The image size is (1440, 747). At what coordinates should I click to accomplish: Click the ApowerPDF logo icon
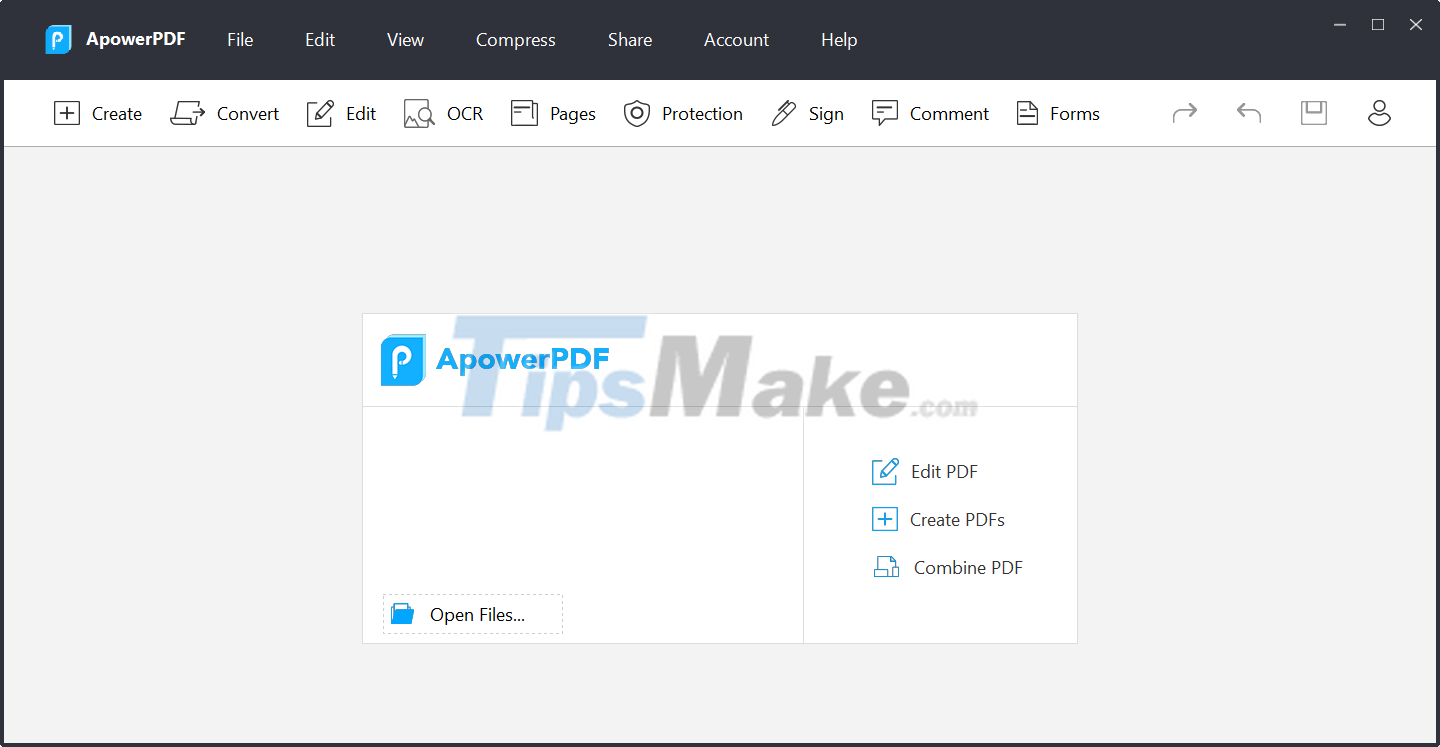point(58,39)
